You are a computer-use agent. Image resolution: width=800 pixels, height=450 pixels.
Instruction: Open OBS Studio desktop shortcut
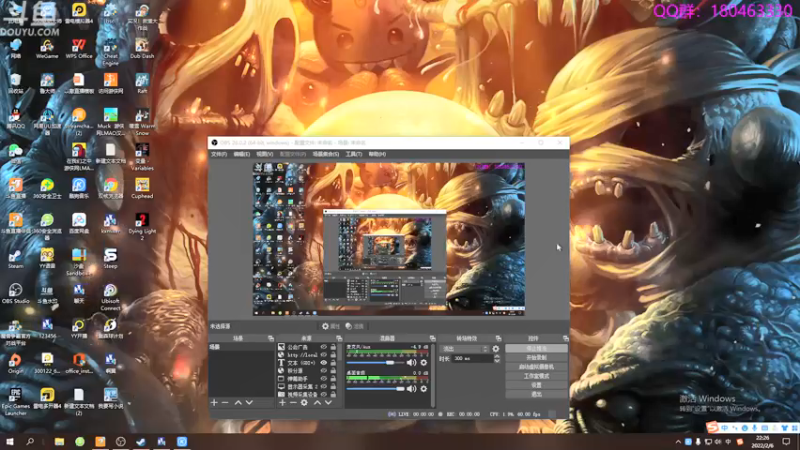tap(15, 293)
